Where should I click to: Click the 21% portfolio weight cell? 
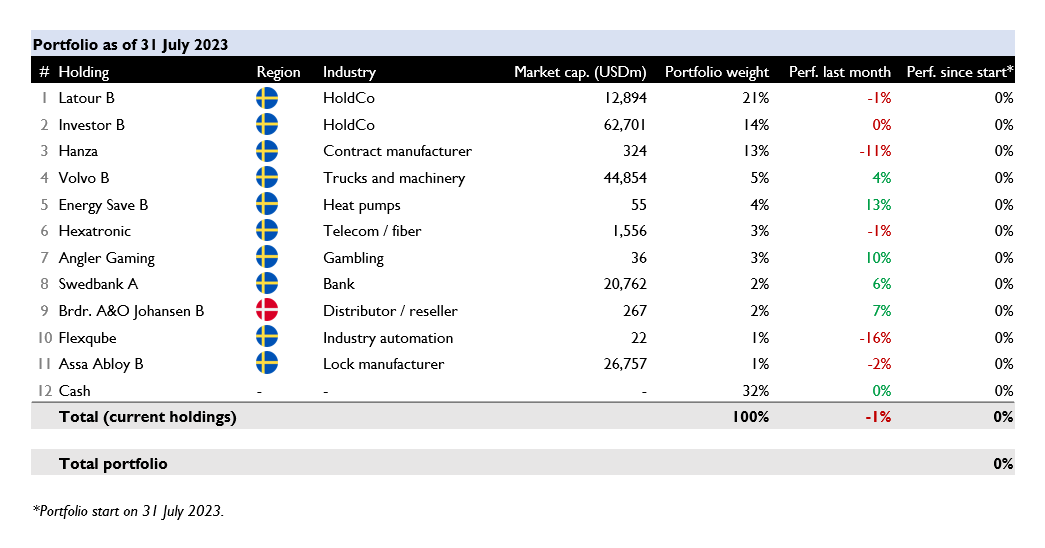tap(756, 98)
